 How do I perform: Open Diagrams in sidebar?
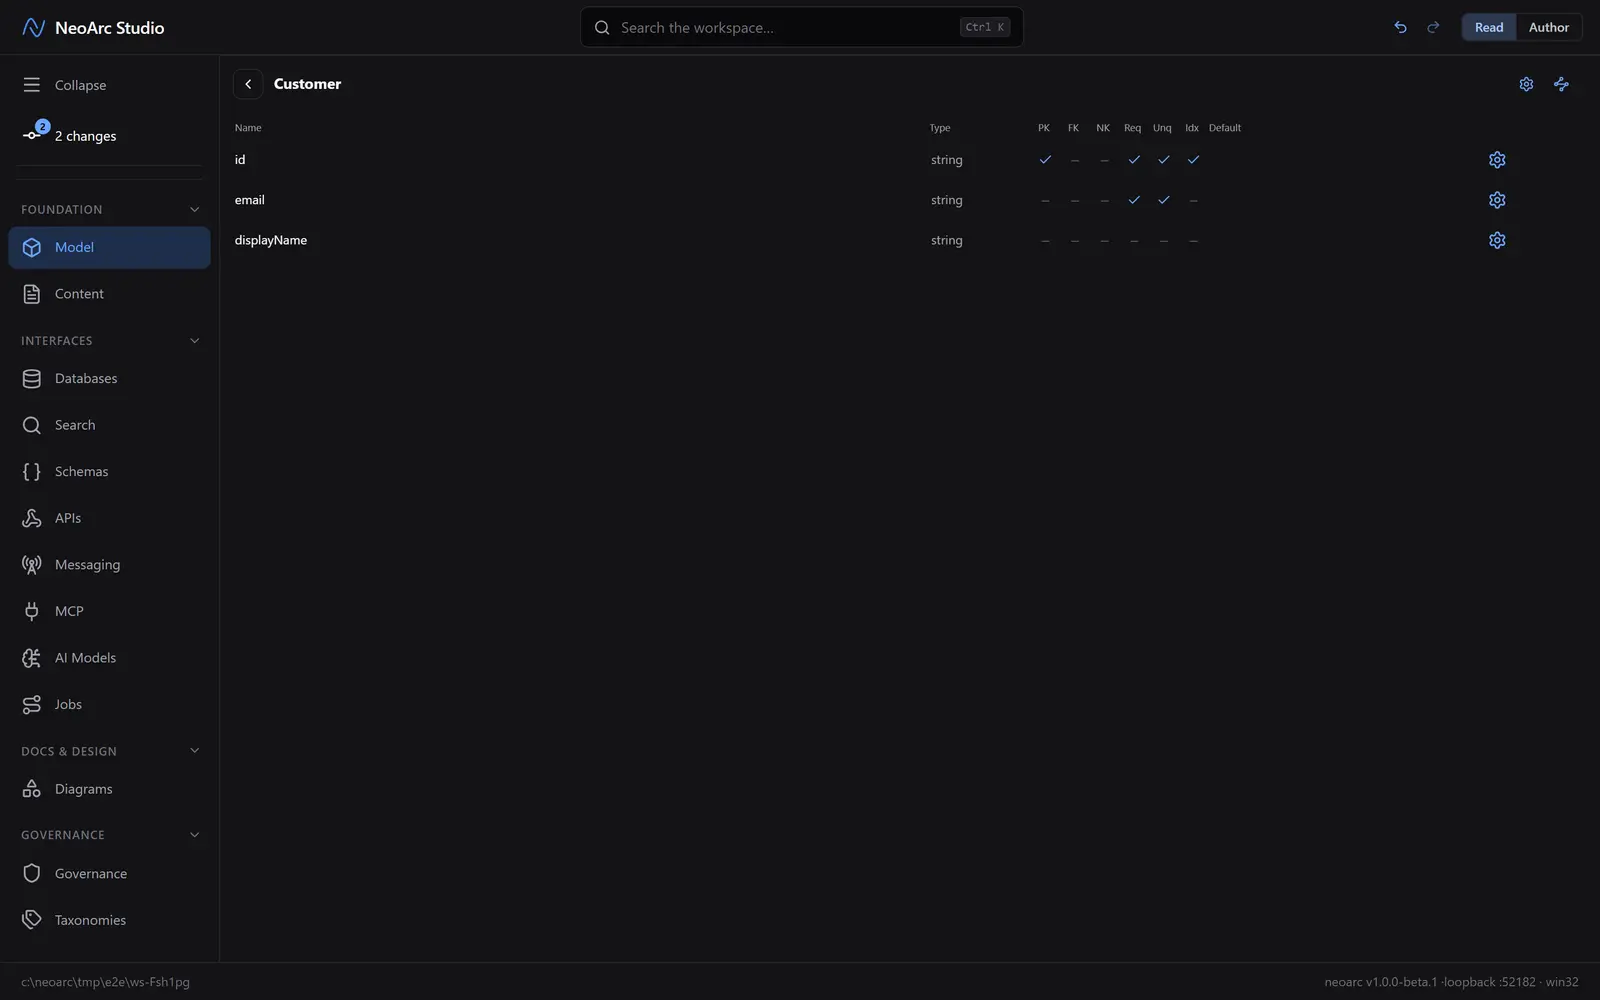point(109,789)
